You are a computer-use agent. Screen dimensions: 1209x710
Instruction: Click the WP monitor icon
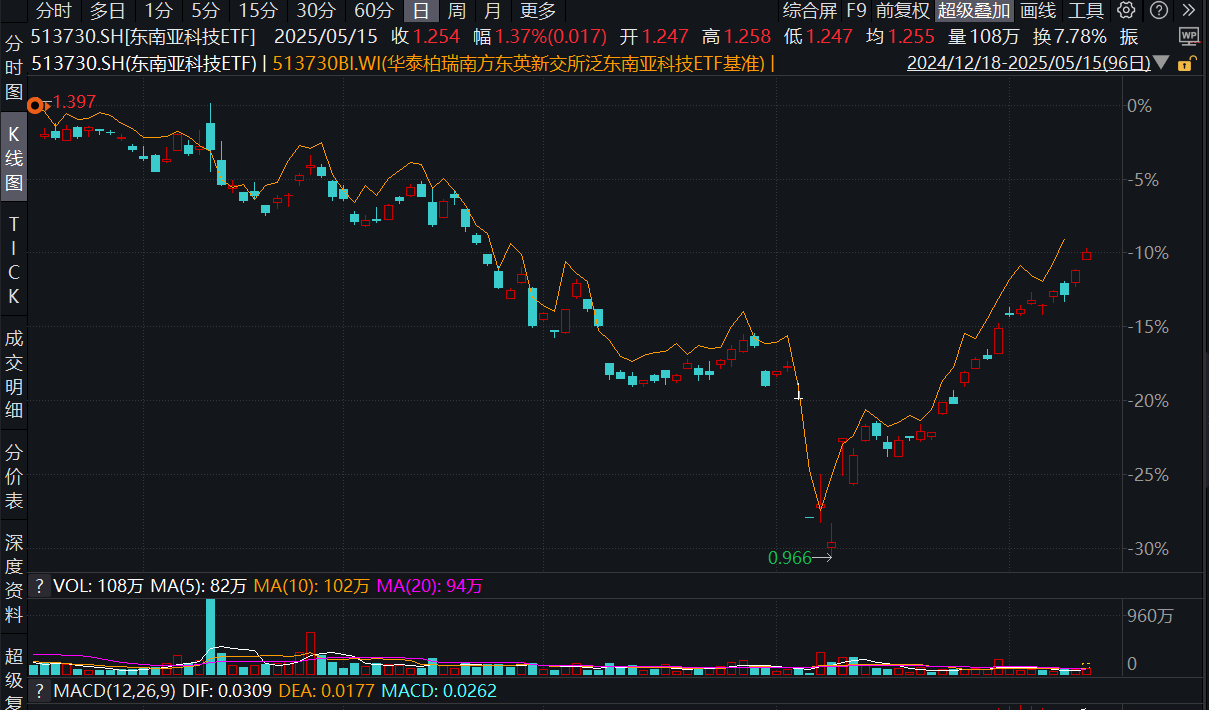(1189, 37)
